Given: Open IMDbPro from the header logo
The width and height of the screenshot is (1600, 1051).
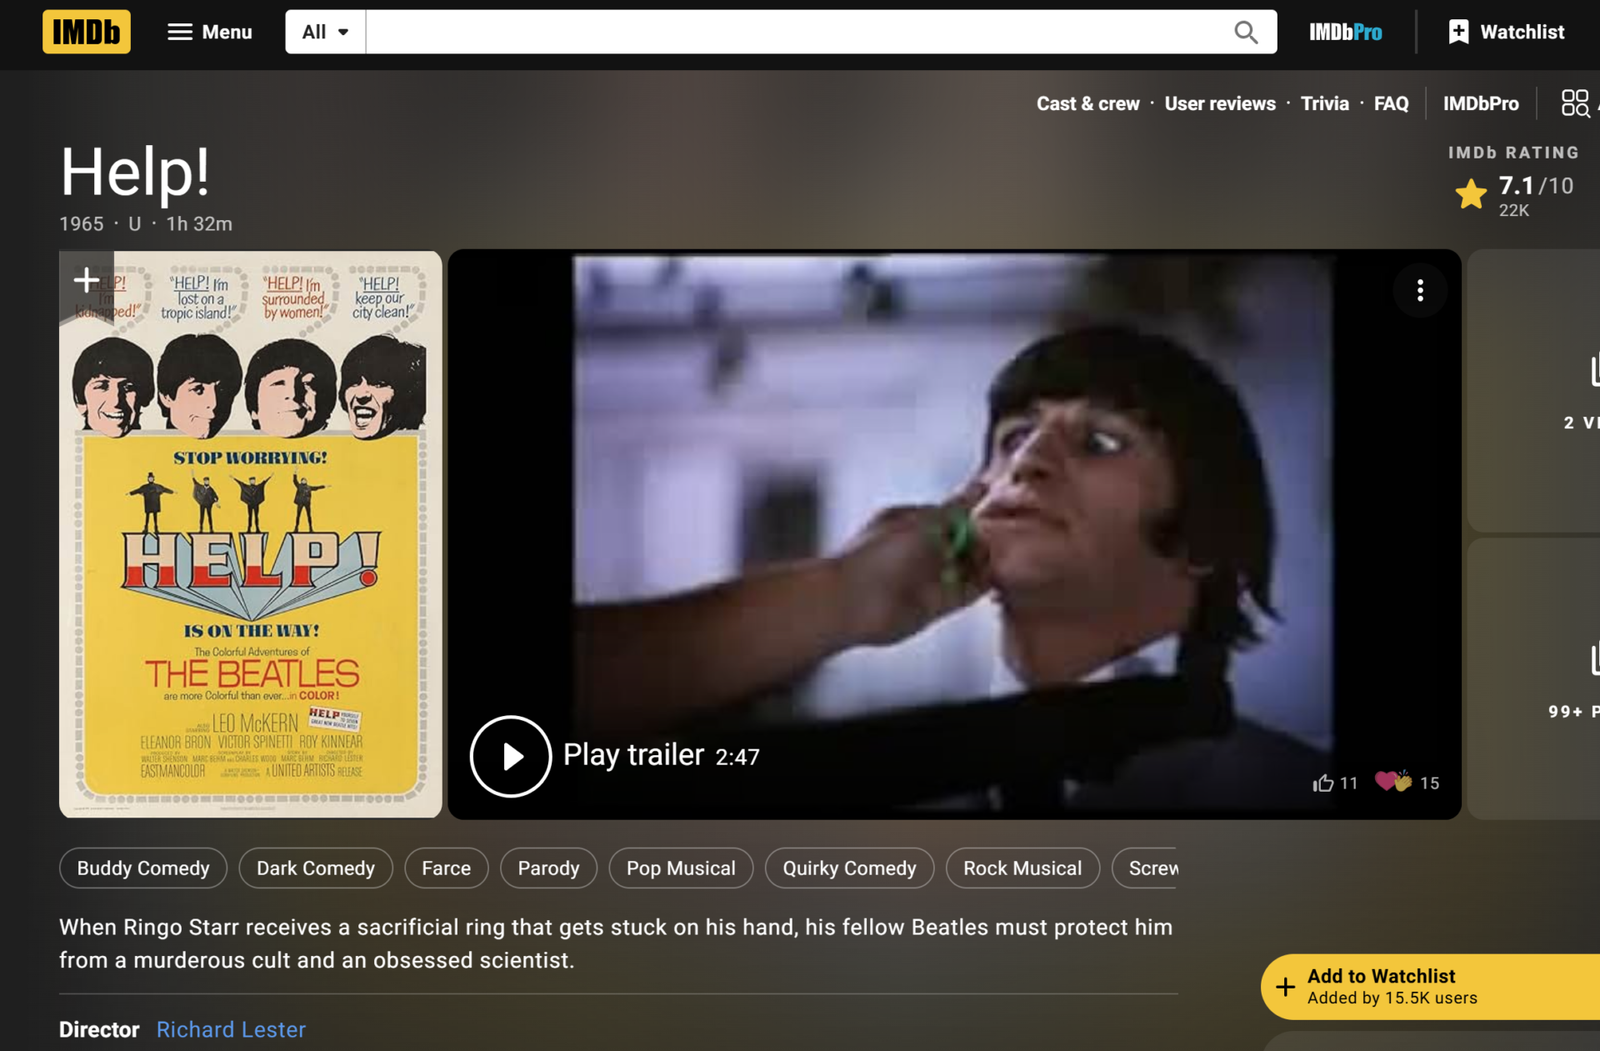Looking at the screenshot, I should click(1346, 32).
